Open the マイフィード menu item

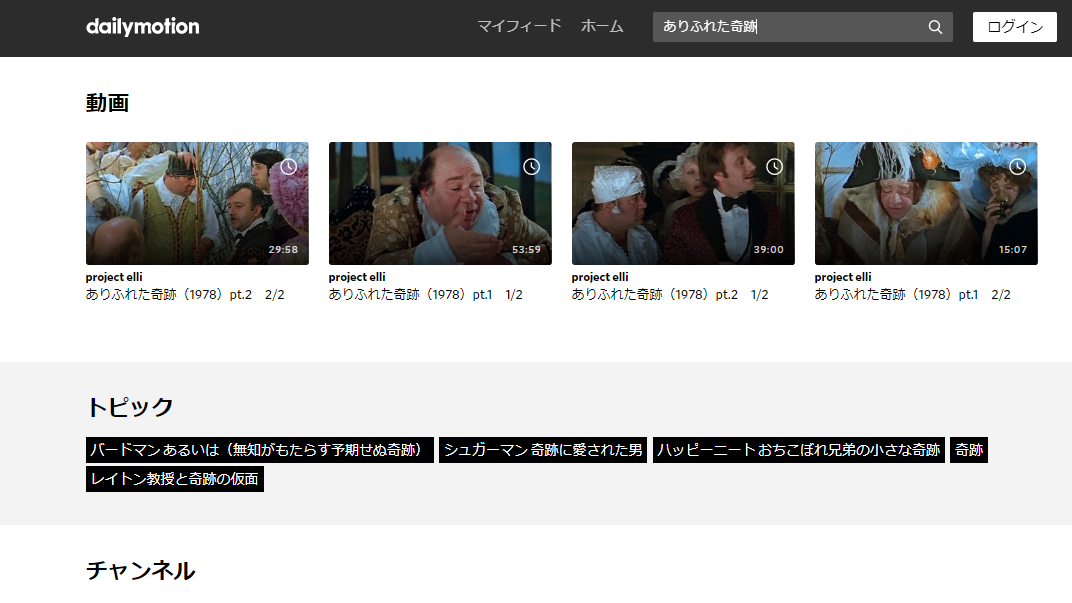(519, 26)
